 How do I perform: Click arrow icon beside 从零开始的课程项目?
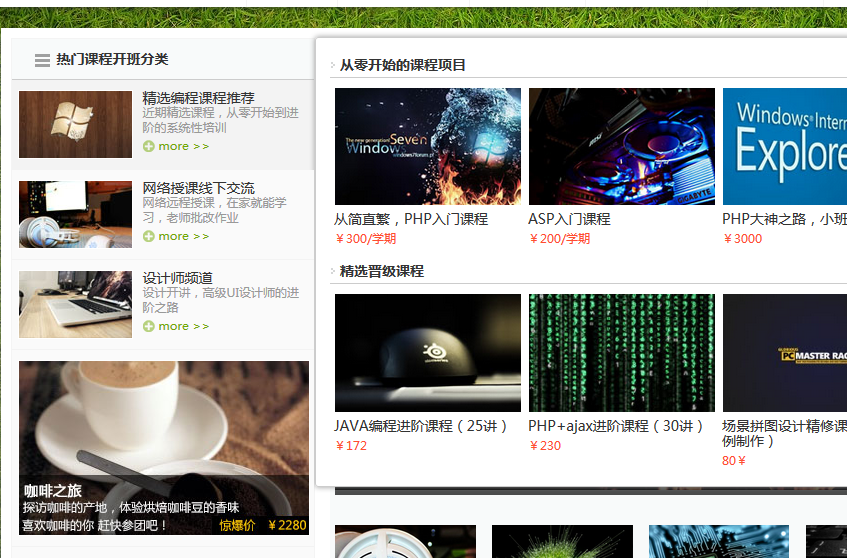pos(333,66)
